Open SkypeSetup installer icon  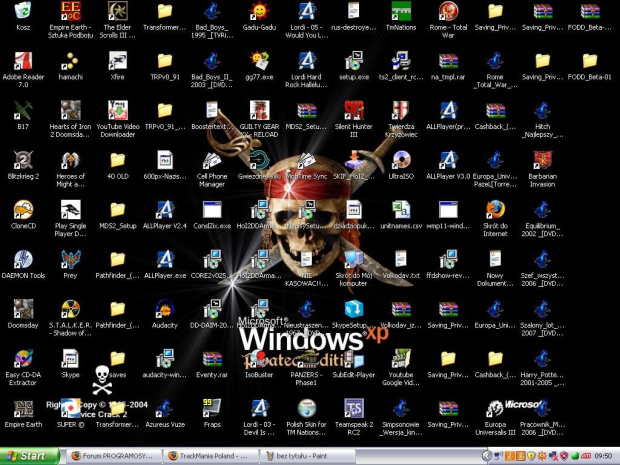354,309
